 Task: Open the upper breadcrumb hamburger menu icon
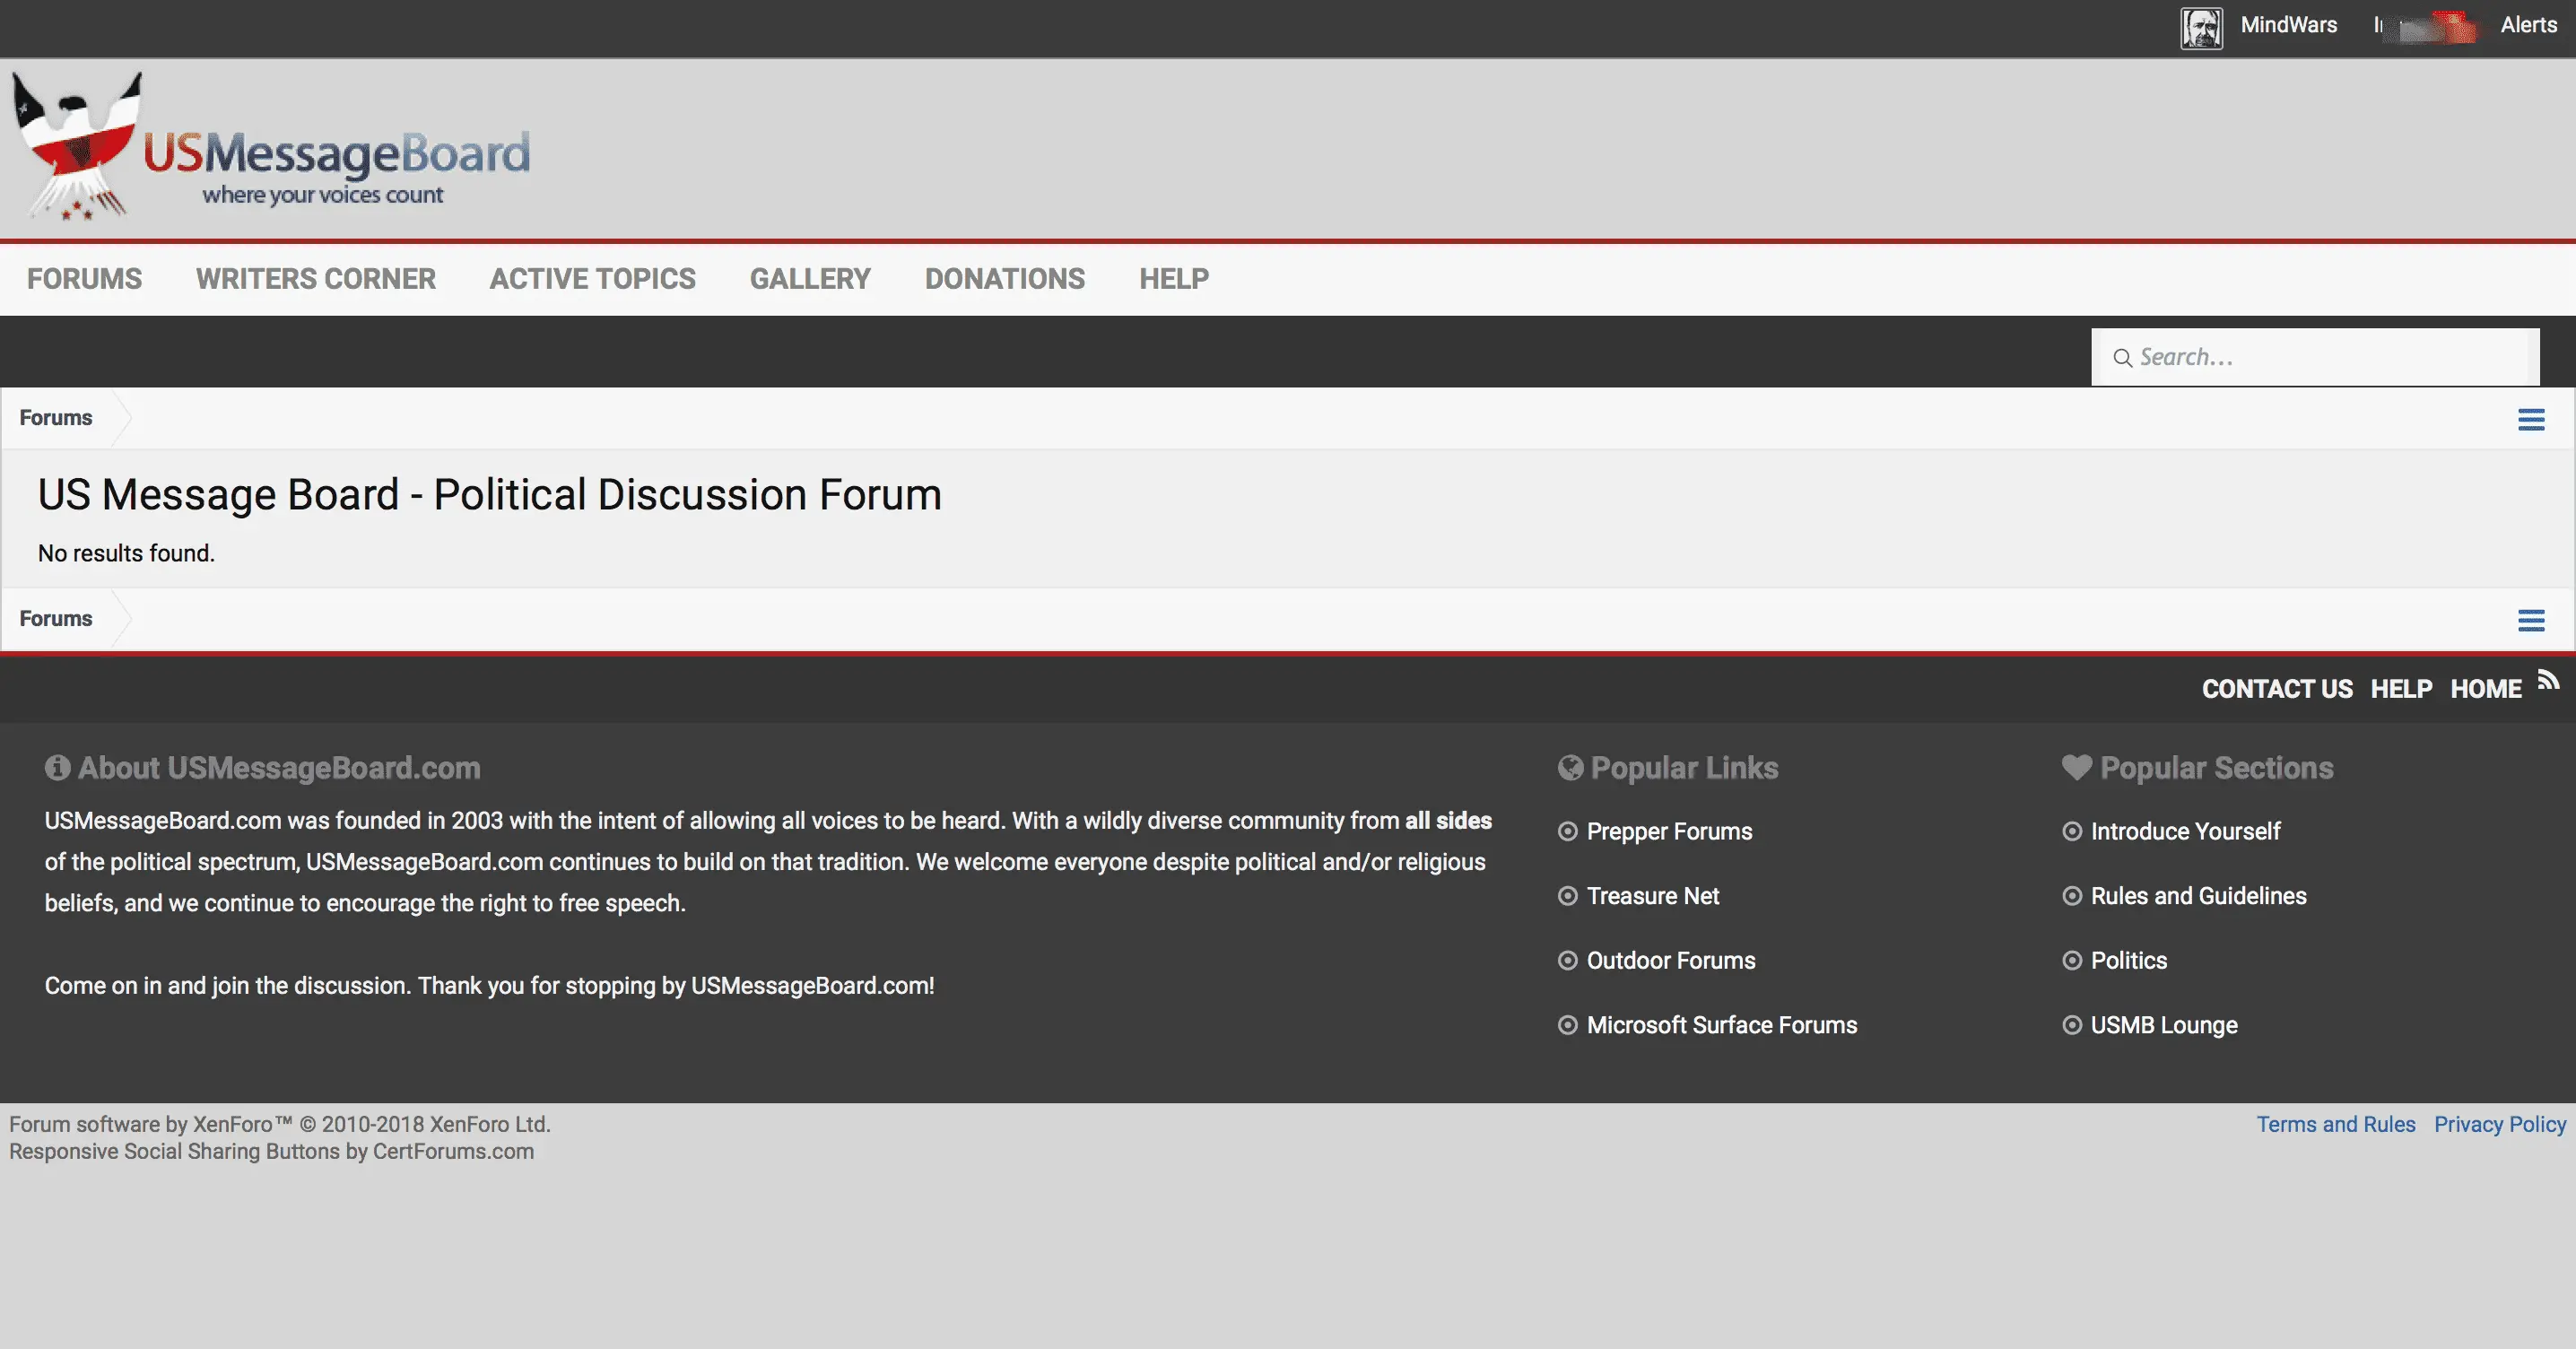pos(2531,419)
